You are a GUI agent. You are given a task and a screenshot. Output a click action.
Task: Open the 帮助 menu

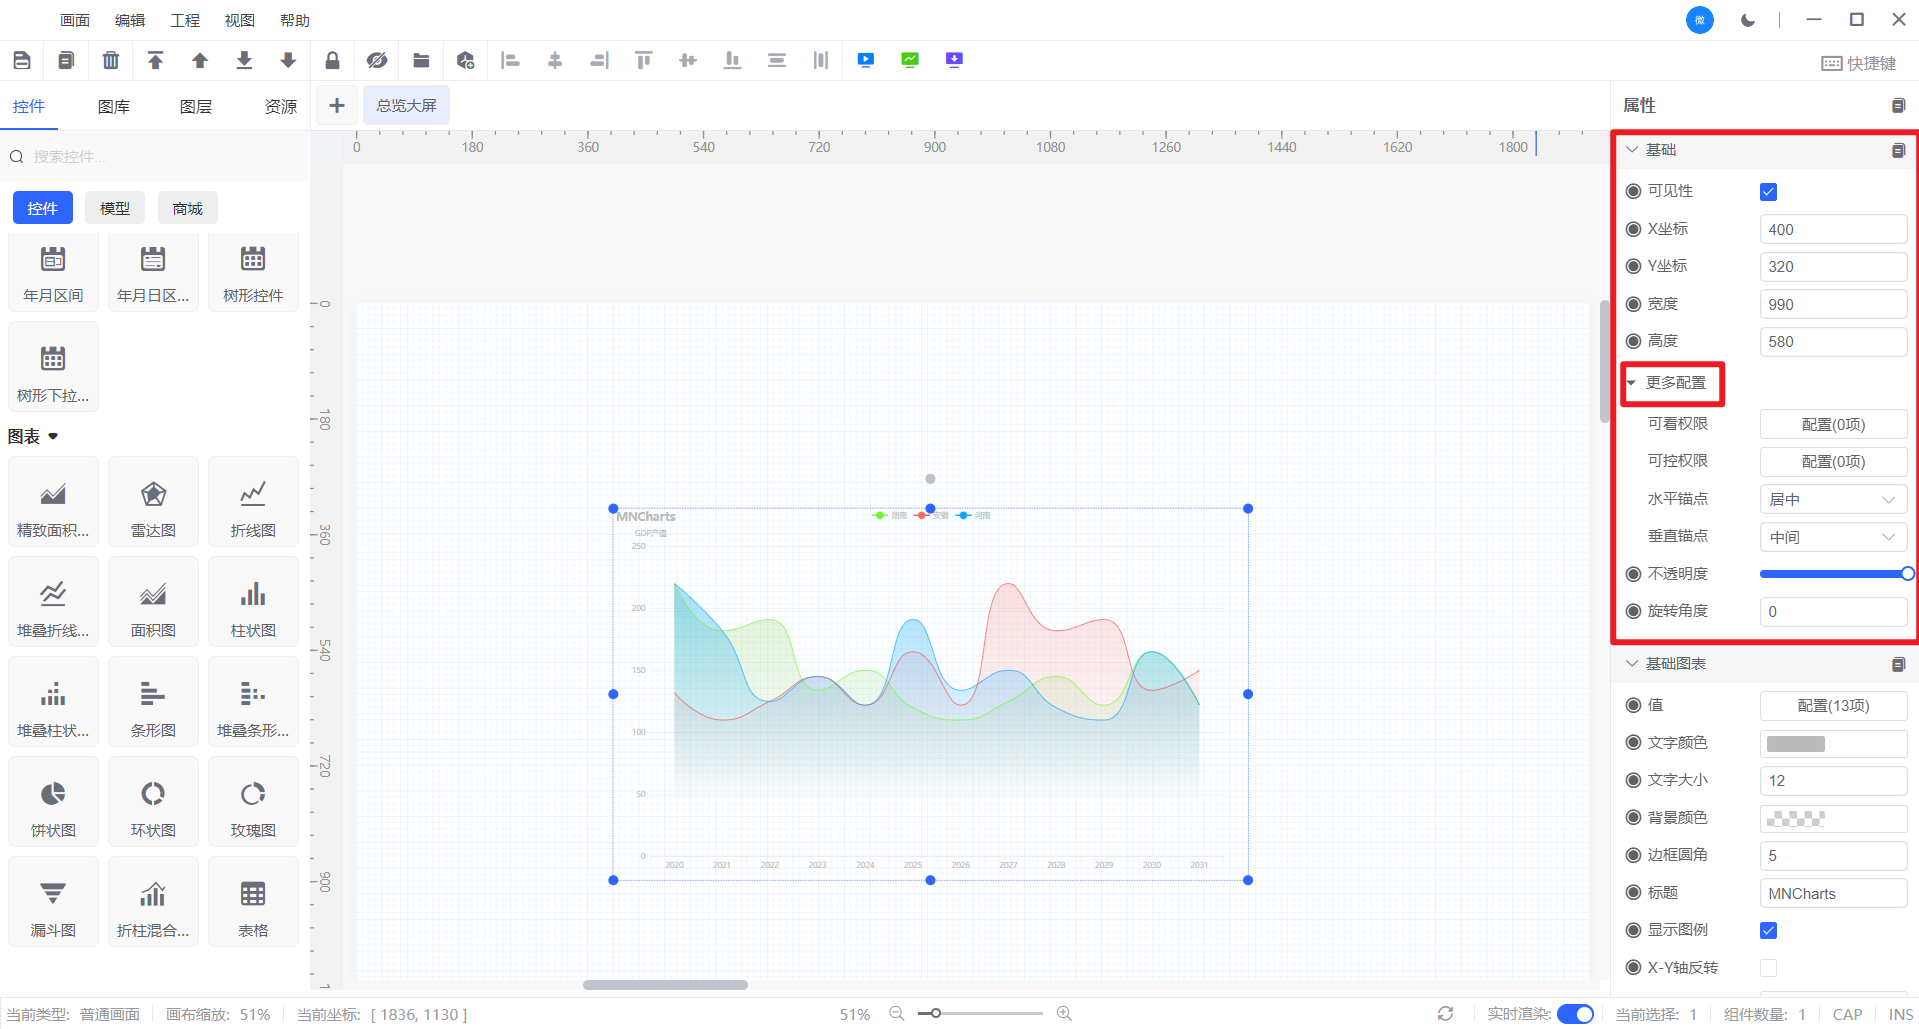tap(295, 20)
